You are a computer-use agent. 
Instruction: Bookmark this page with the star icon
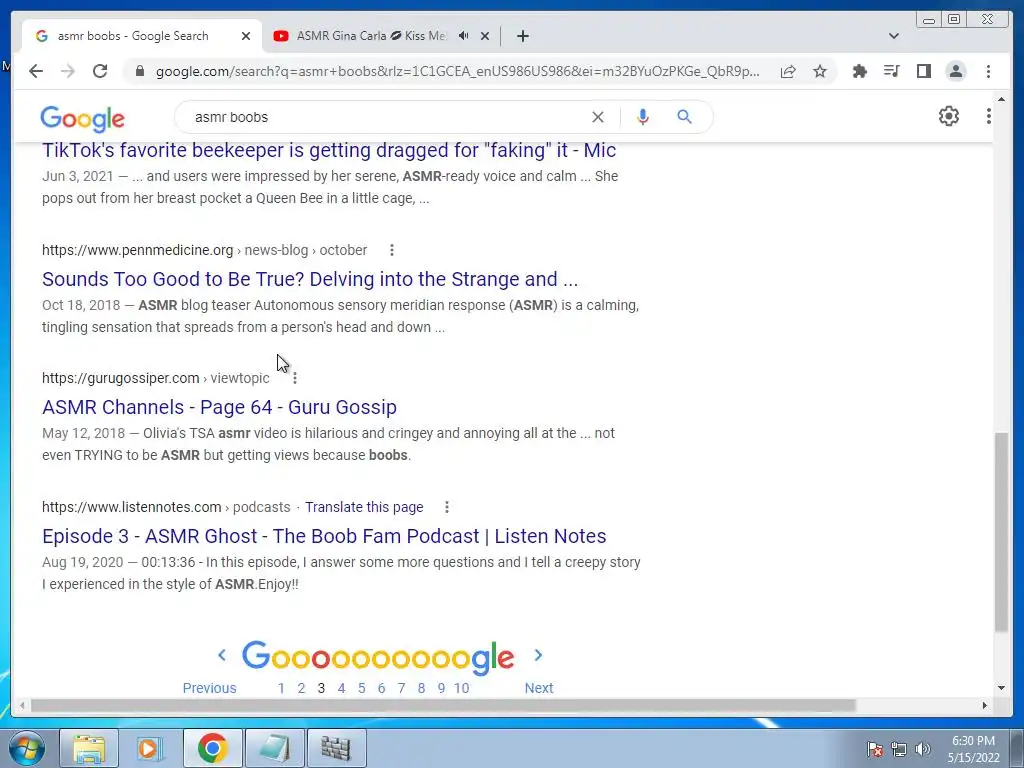click(x=820, y=71)
